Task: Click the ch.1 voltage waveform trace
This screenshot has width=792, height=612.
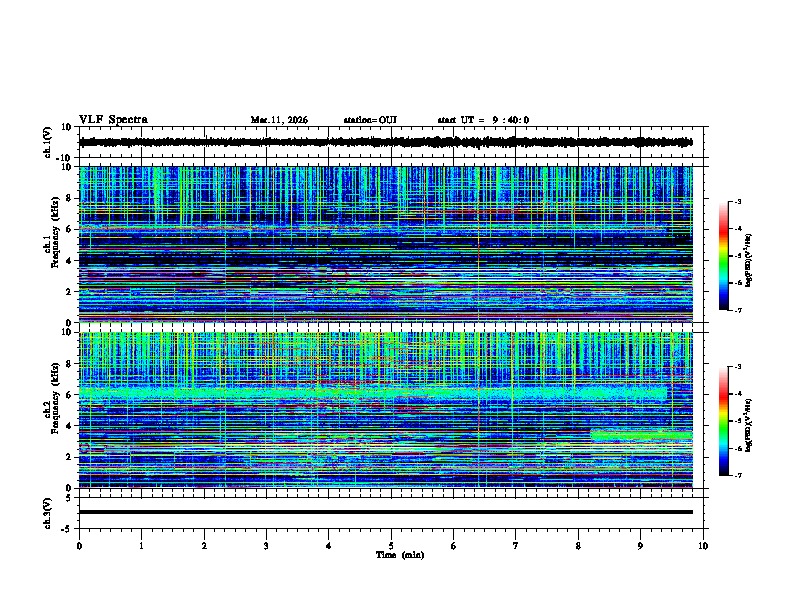Action: point(386,142)
